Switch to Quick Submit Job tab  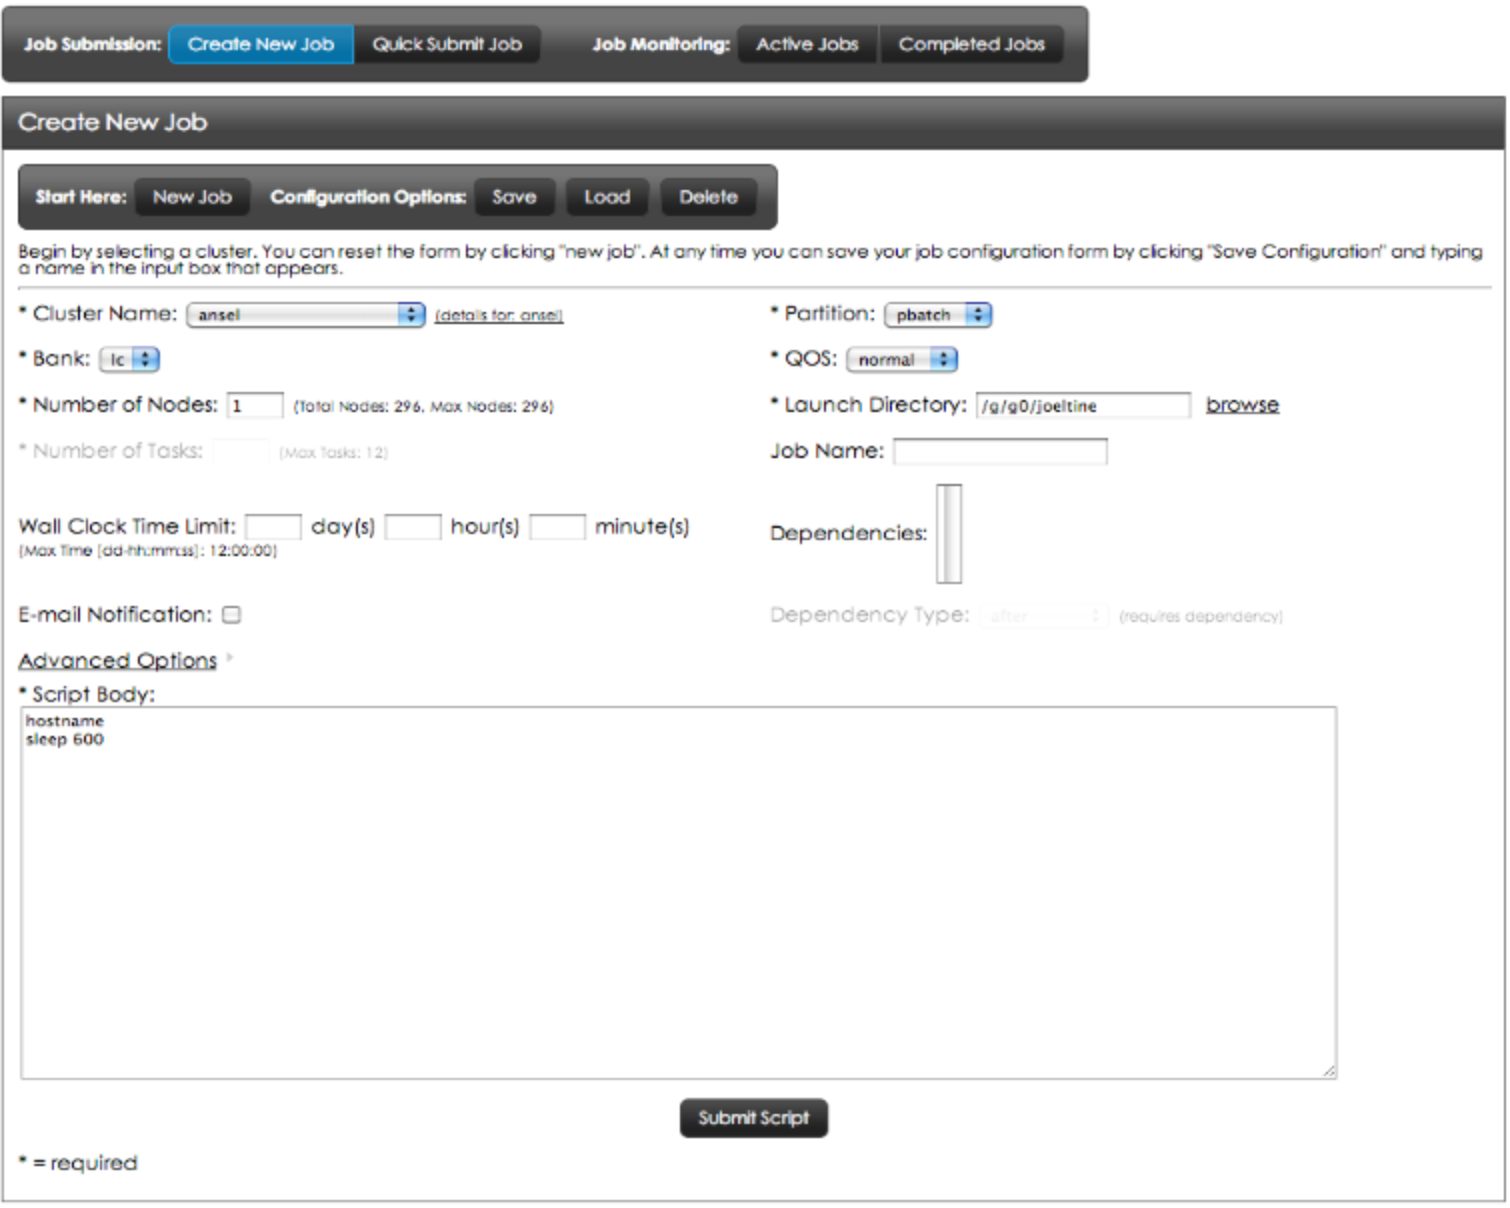(447, 45)
